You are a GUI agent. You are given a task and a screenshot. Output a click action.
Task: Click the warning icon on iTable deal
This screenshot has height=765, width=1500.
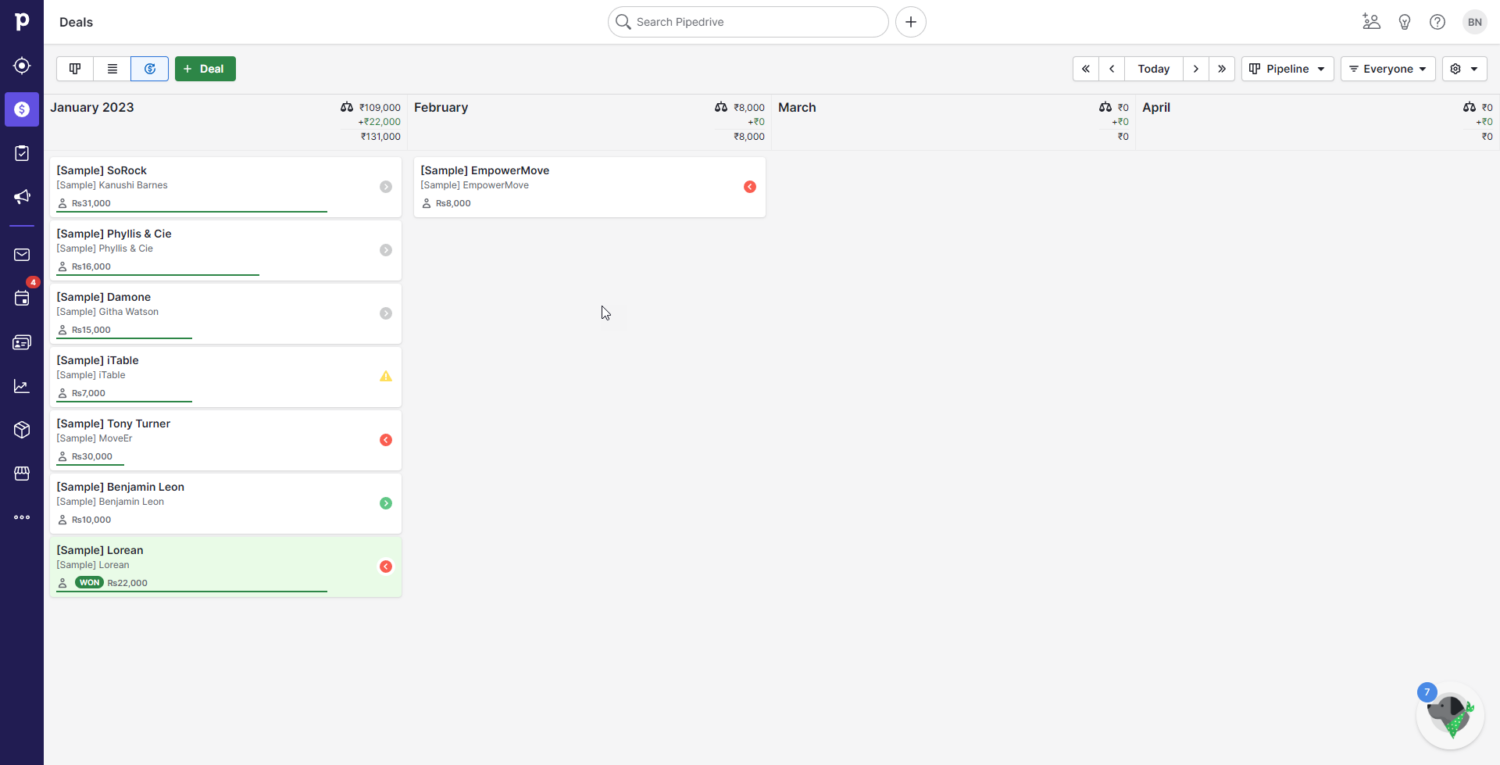click(386, 376)
